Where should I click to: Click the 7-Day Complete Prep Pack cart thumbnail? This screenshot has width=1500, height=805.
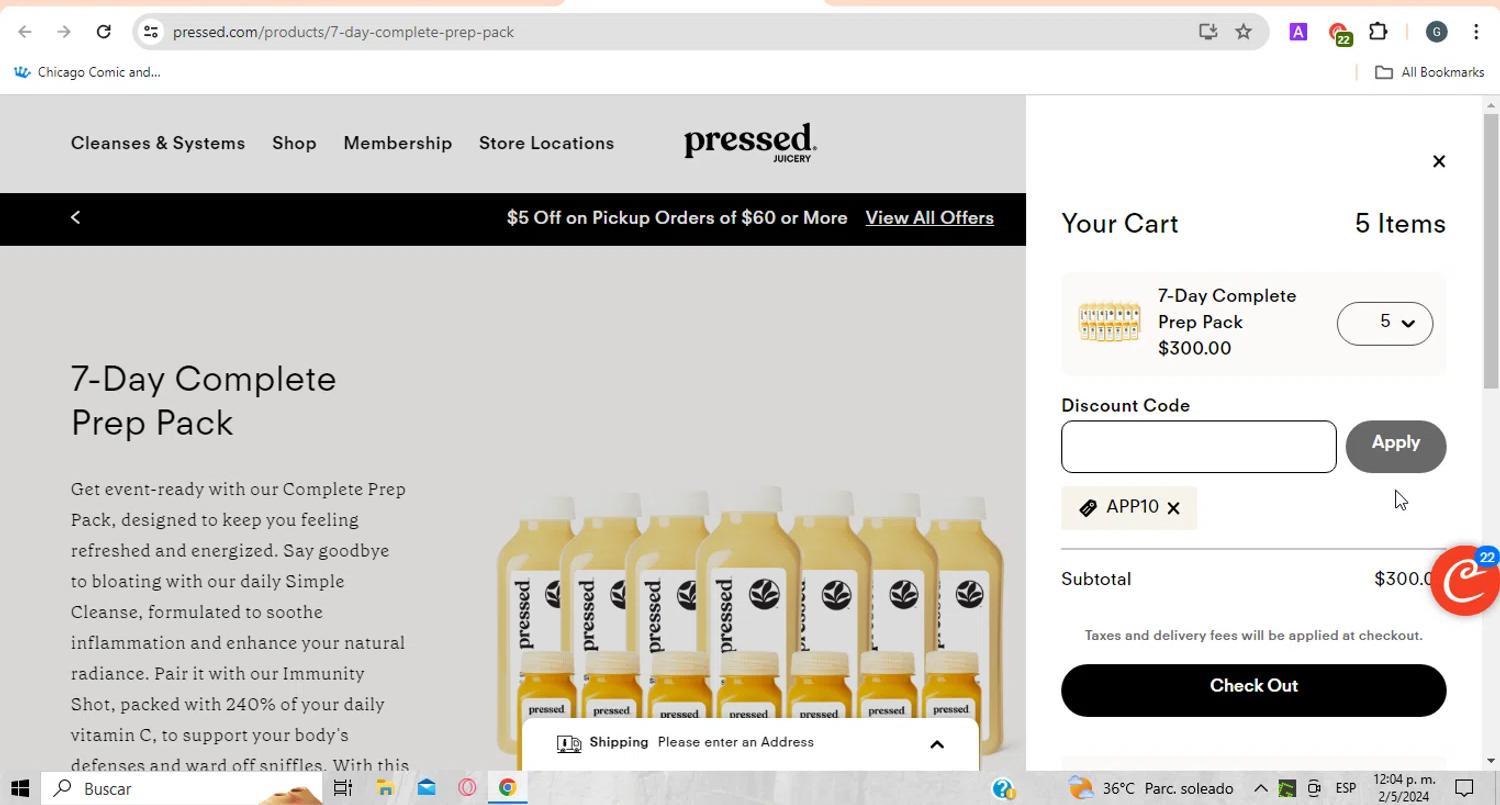tap(1109, 323)
